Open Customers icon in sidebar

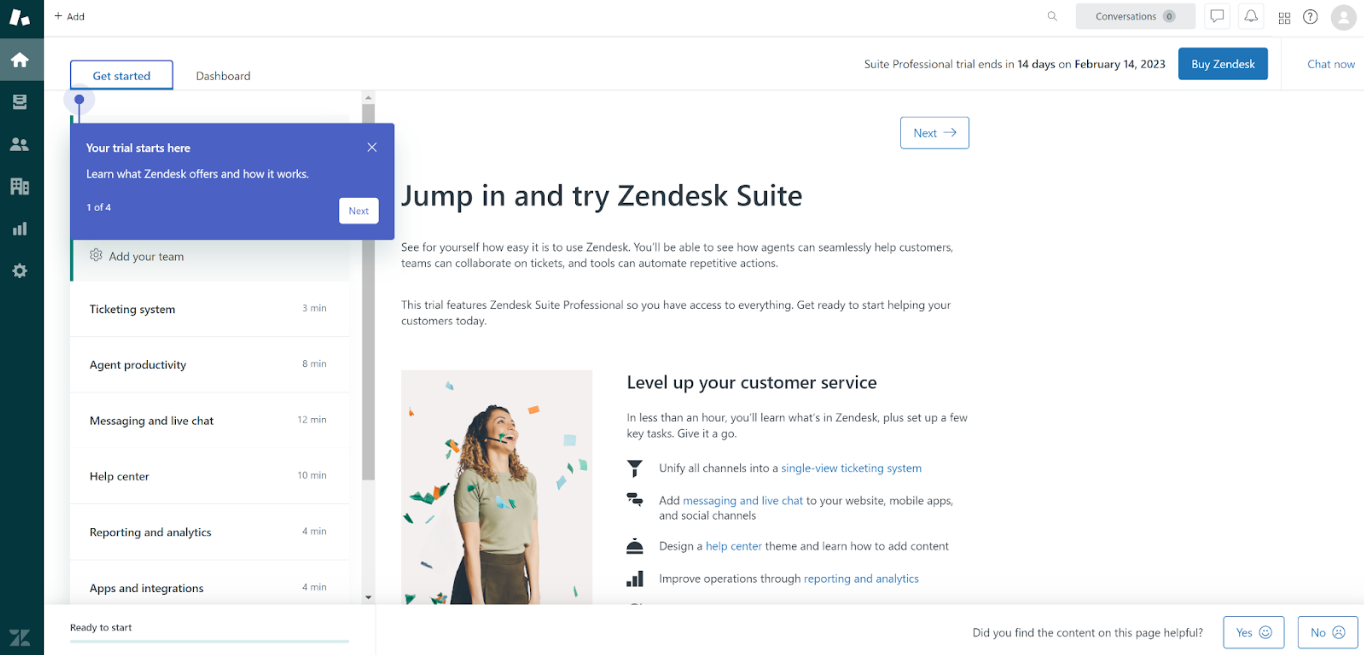tap(19, 144)
